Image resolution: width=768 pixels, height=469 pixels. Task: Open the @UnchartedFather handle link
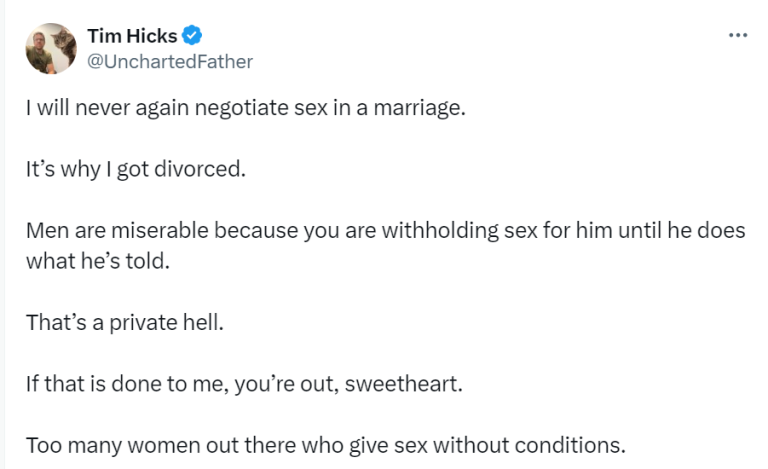click(170, 62)
